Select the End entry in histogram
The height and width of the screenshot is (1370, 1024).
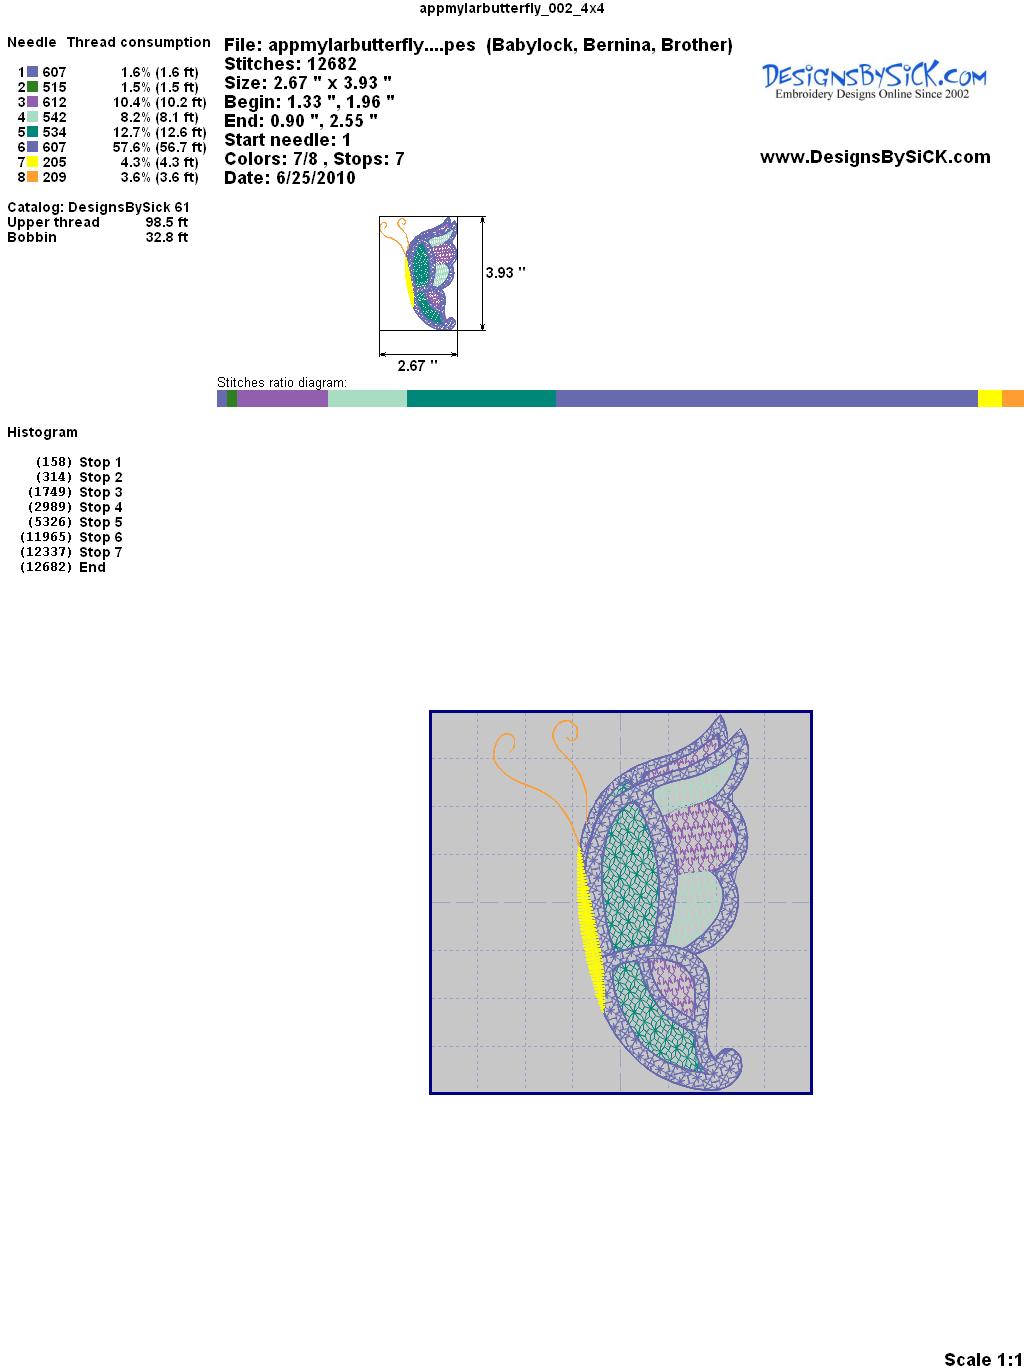click(x=92, y=567)
